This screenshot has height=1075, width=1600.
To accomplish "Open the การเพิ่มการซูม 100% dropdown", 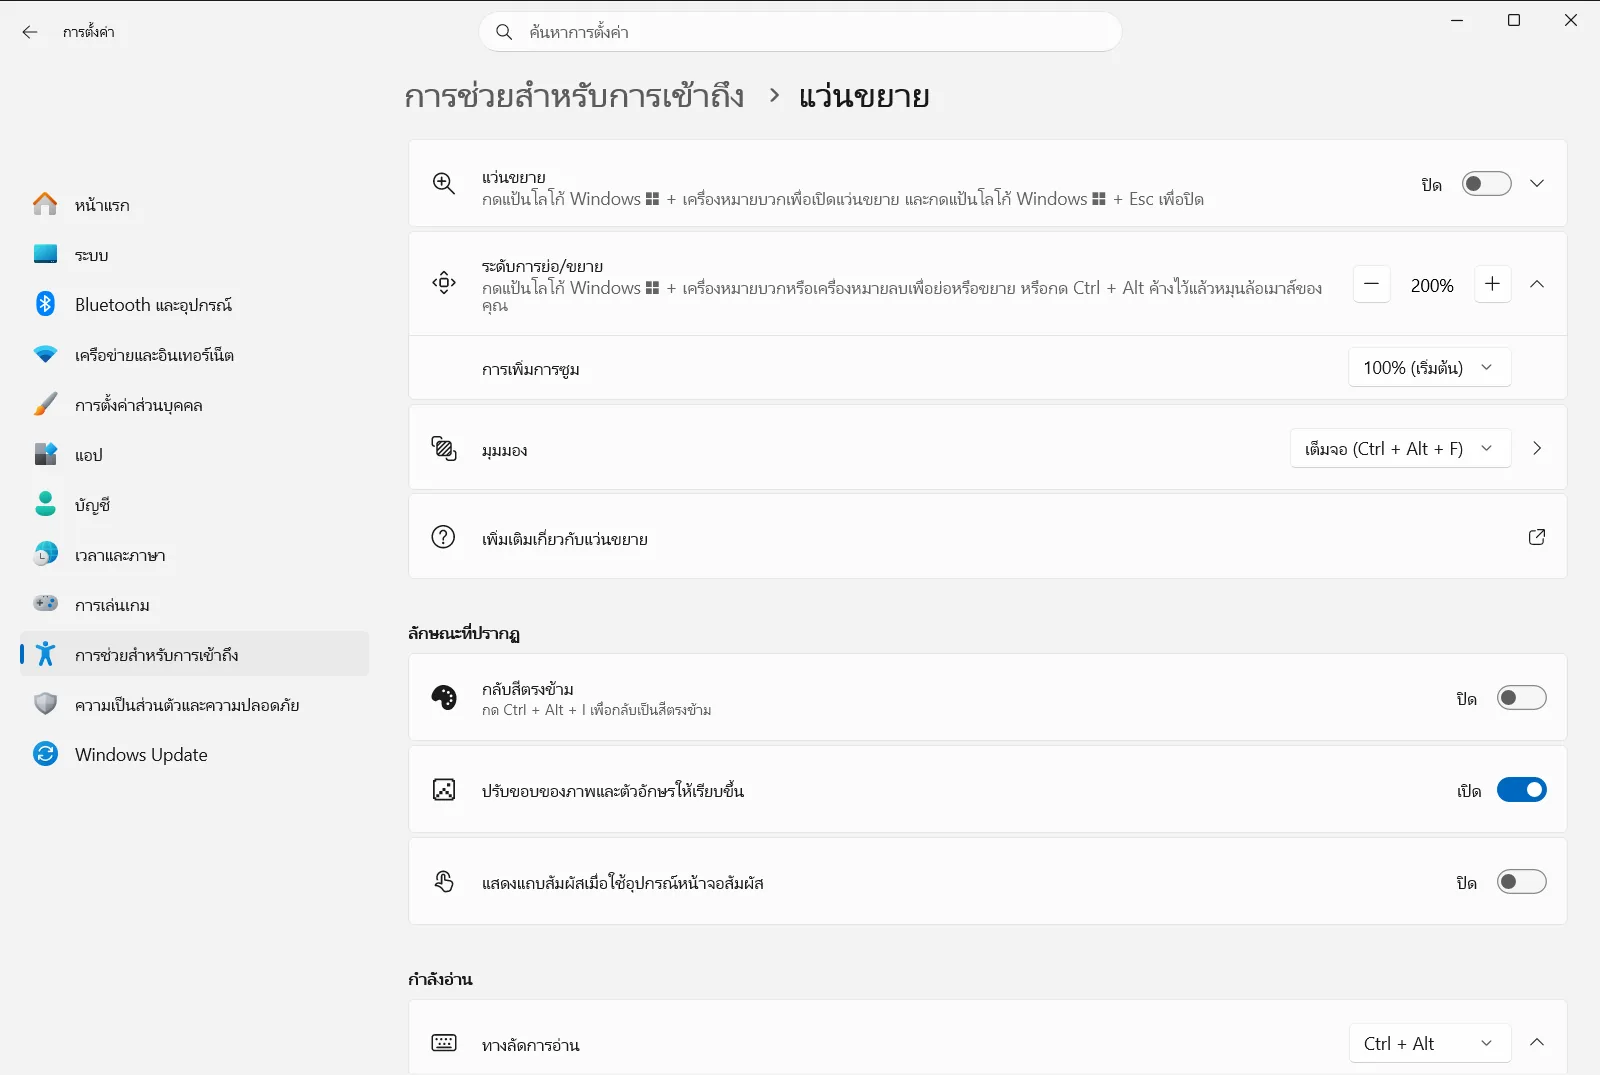I will tap(1429, 368).
